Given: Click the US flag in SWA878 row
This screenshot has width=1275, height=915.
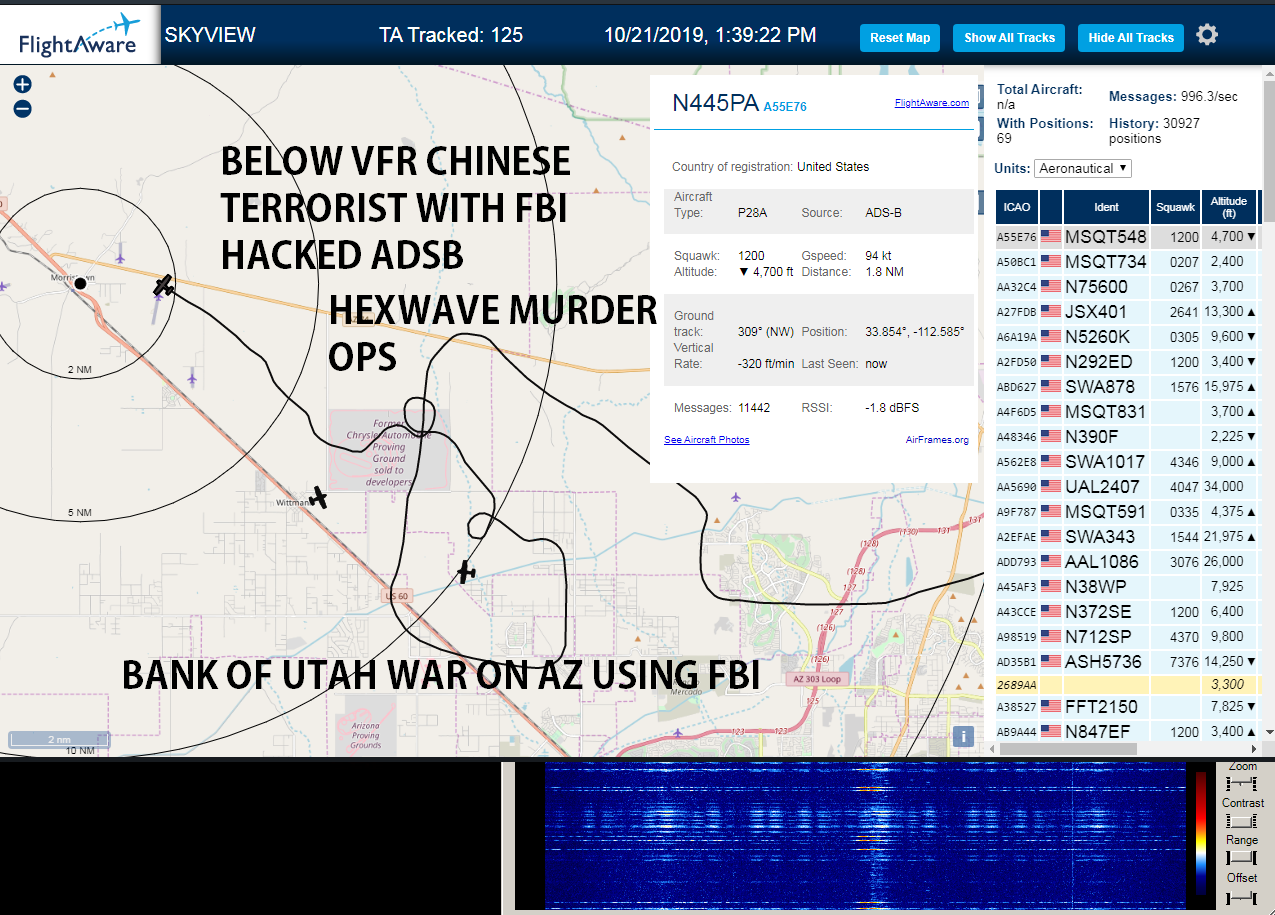Looking at the screenshot, I should pos(1050,387).
